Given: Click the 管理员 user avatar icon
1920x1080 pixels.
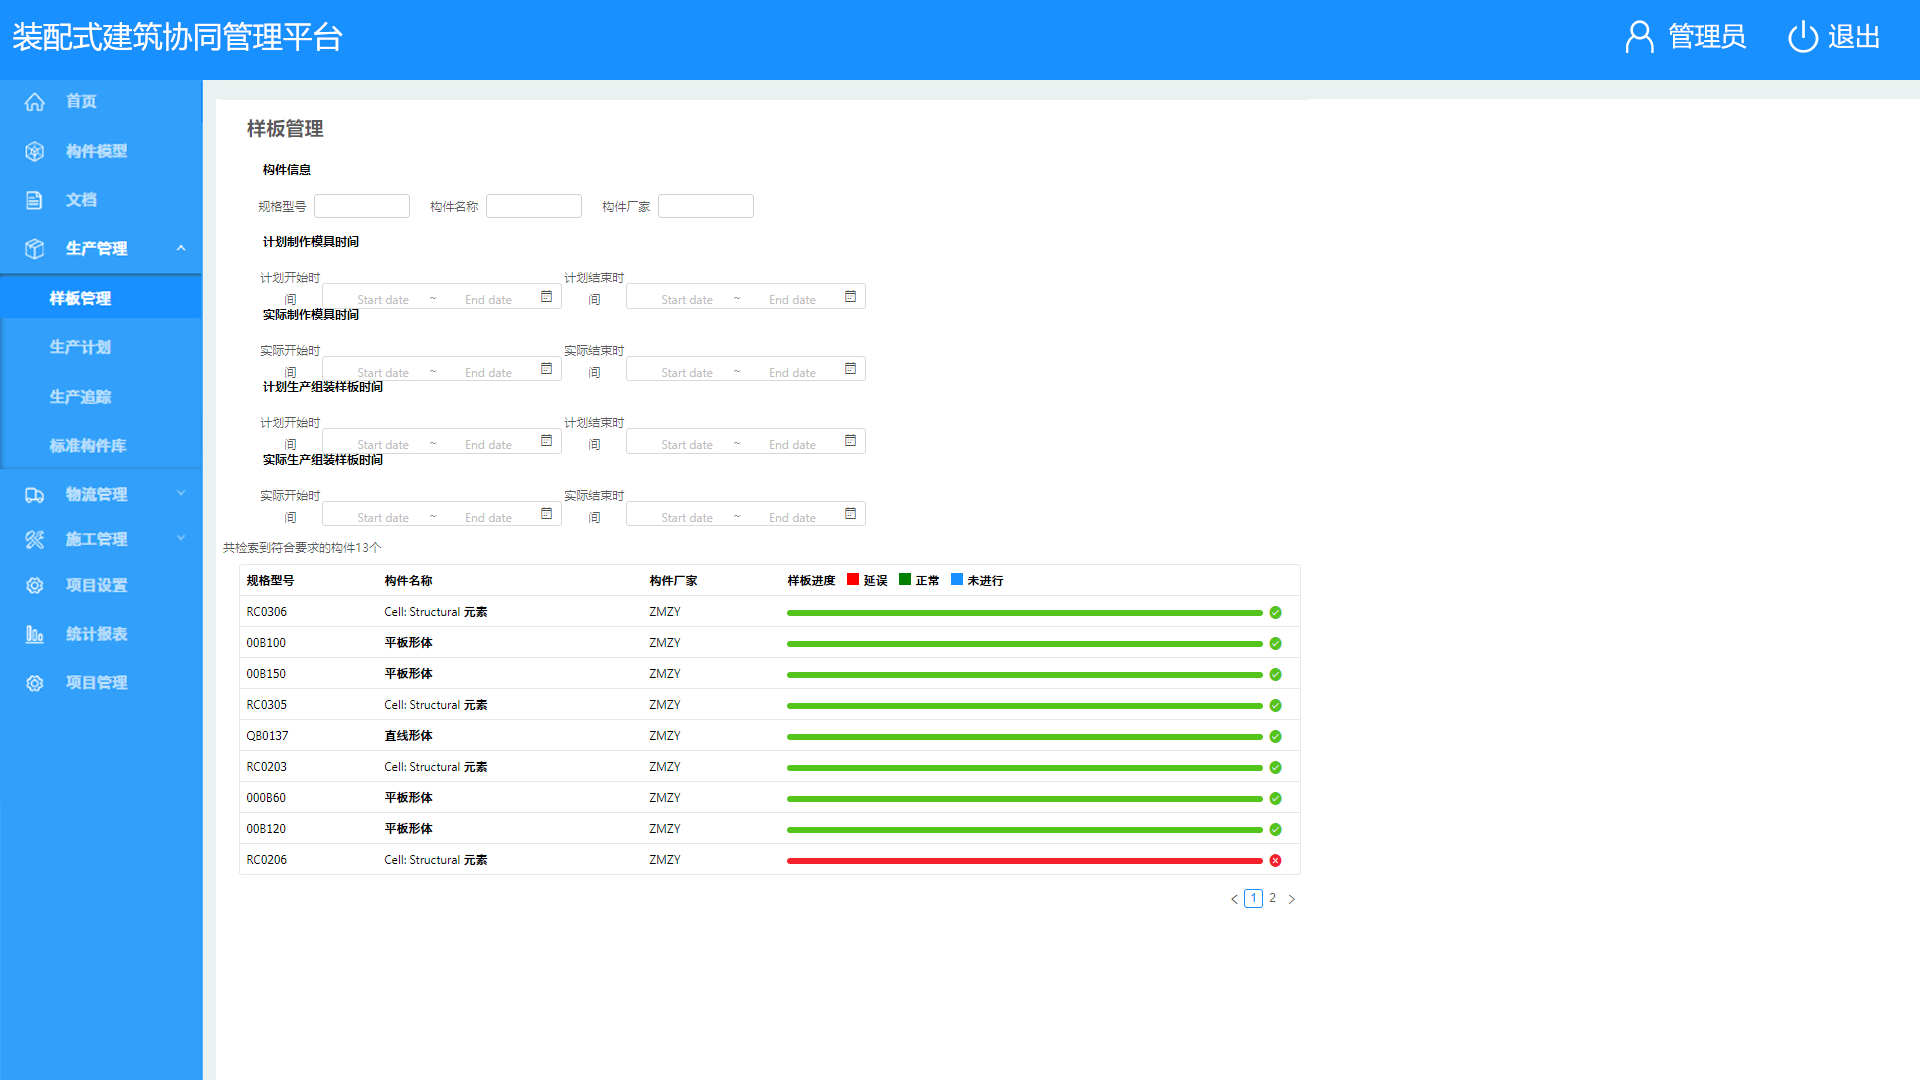Looking at the screenshot, I should [x=1639, y=37].
